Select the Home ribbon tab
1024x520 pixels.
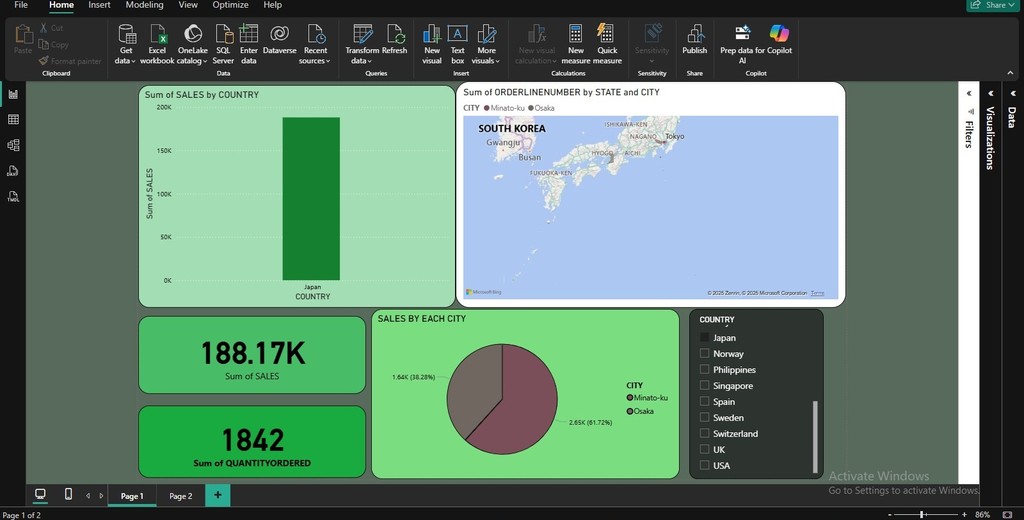point(61,5)
